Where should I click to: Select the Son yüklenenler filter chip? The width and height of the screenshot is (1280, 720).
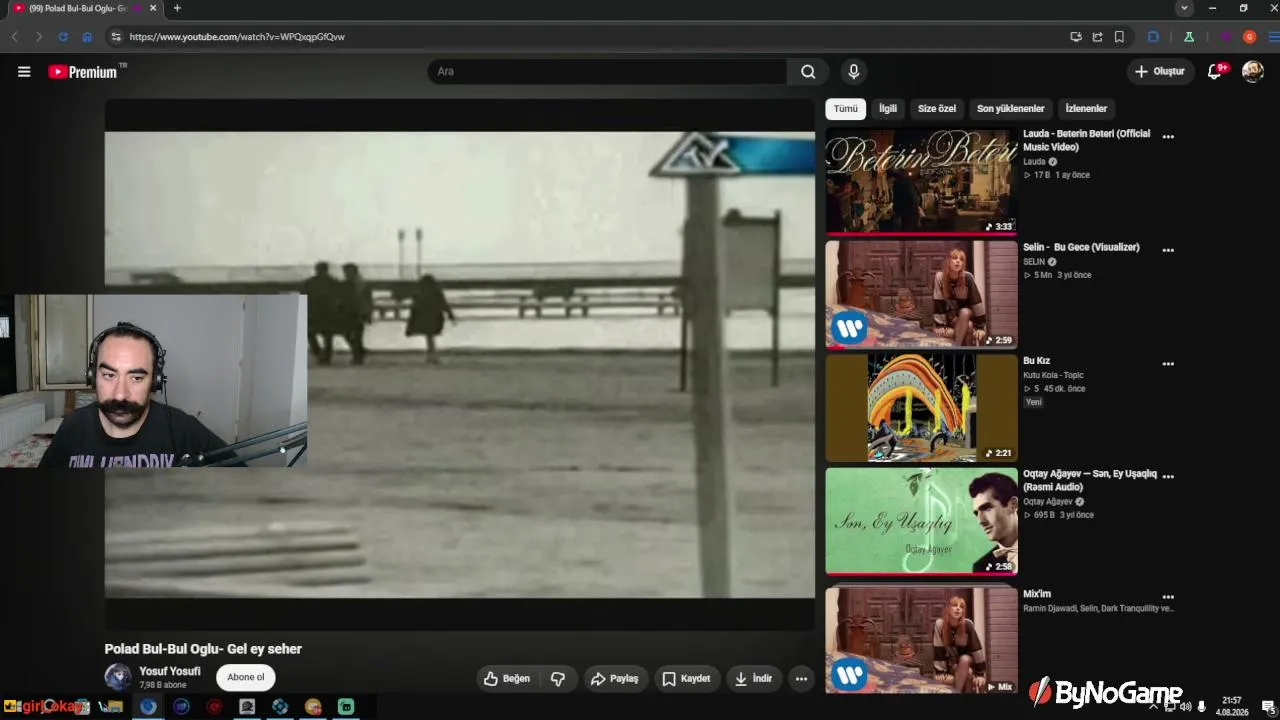click(1011, 109)
